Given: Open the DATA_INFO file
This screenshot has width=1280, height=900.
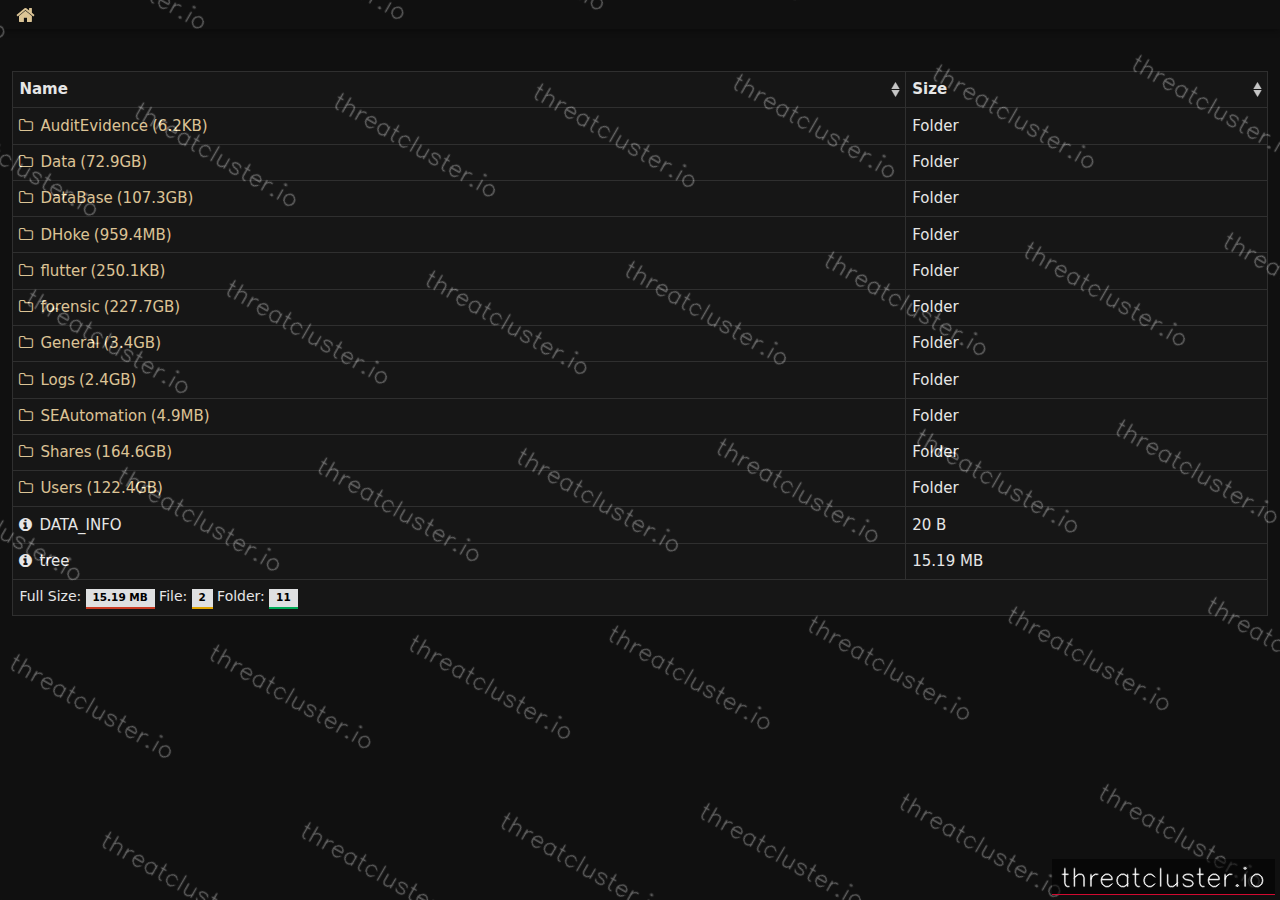Looking at the screenshot, I should click(x=80, y=525).
